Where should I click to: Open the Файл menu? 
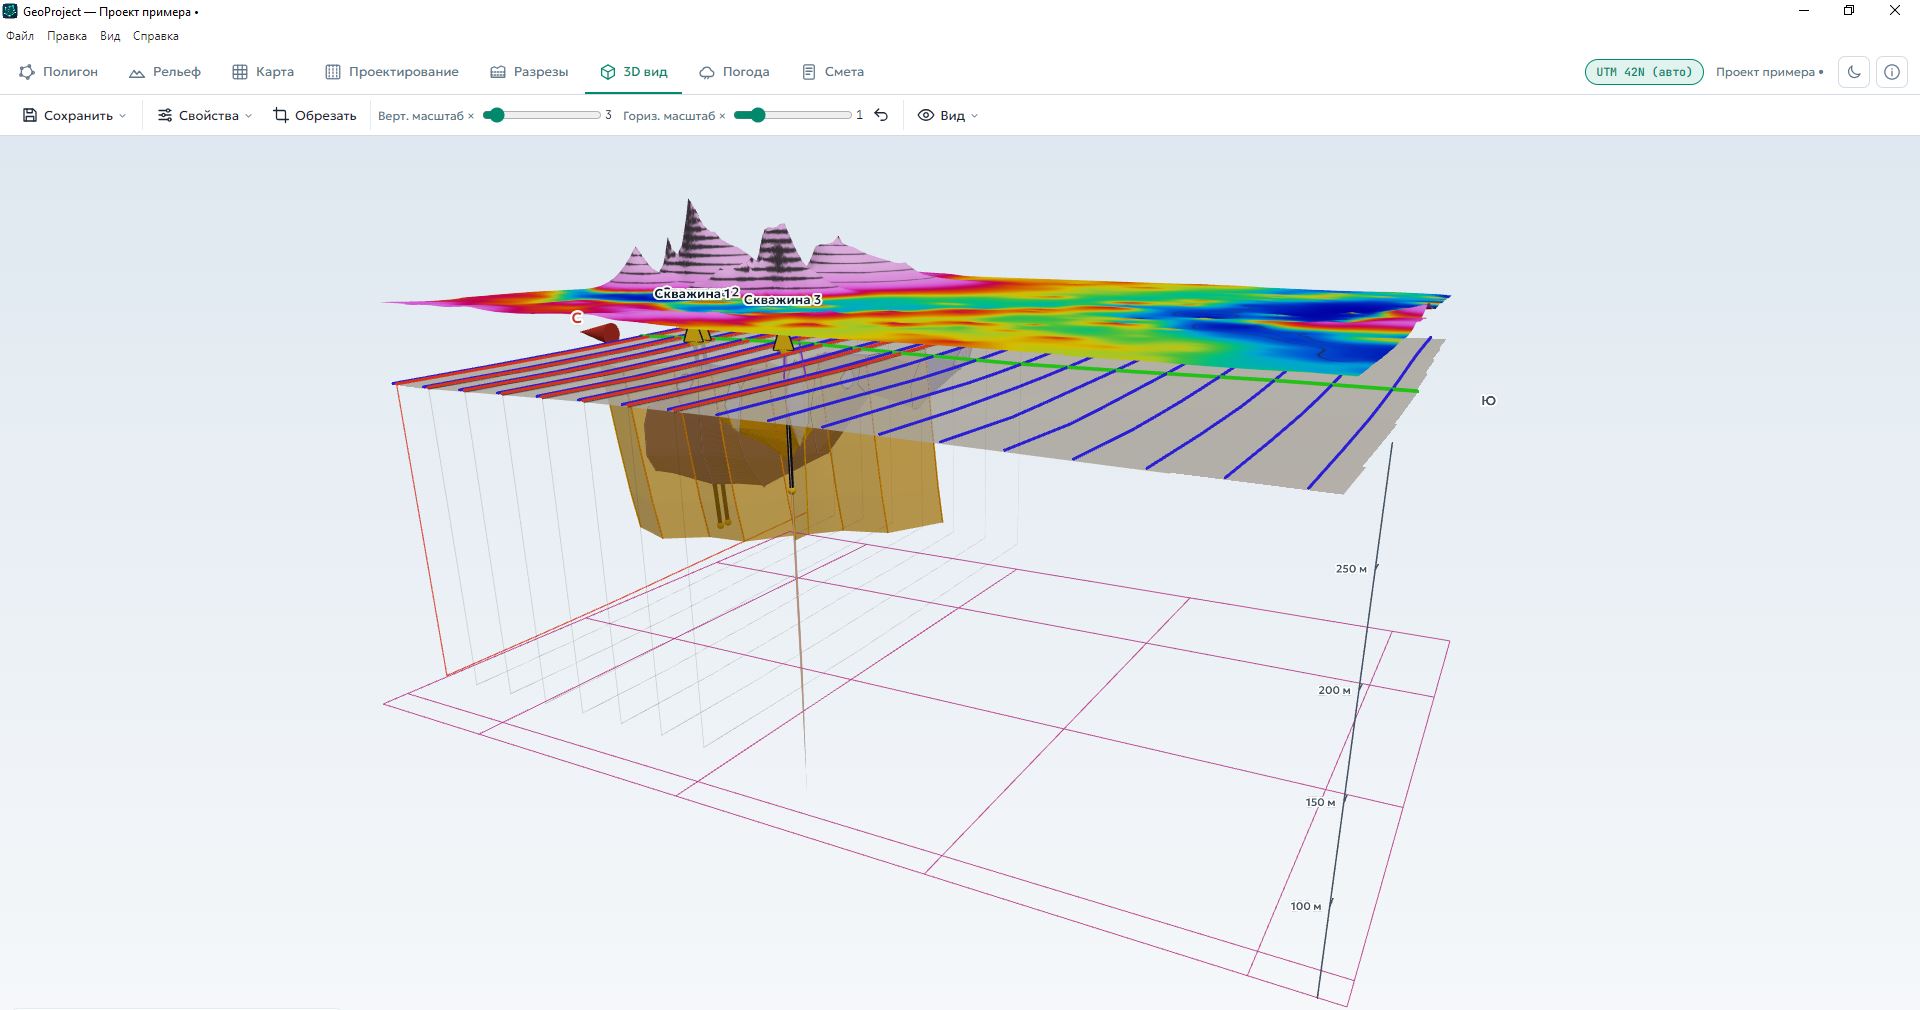pos(20,36)
